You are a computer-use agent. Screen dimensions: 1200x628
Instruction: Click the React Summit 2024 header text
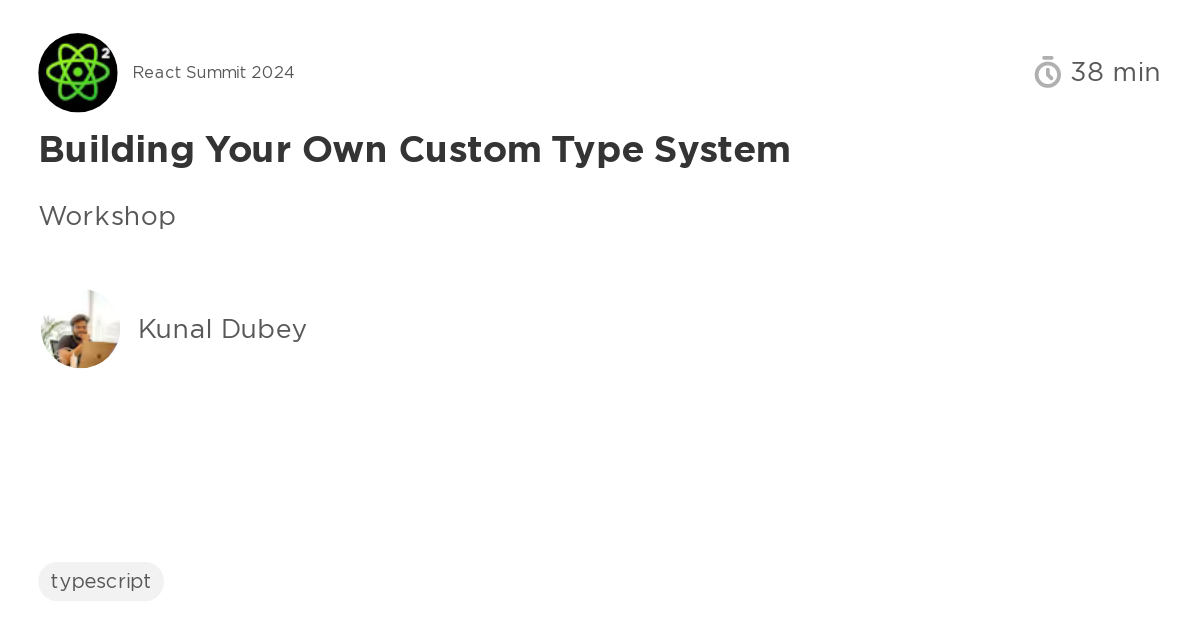coord(213,72)
